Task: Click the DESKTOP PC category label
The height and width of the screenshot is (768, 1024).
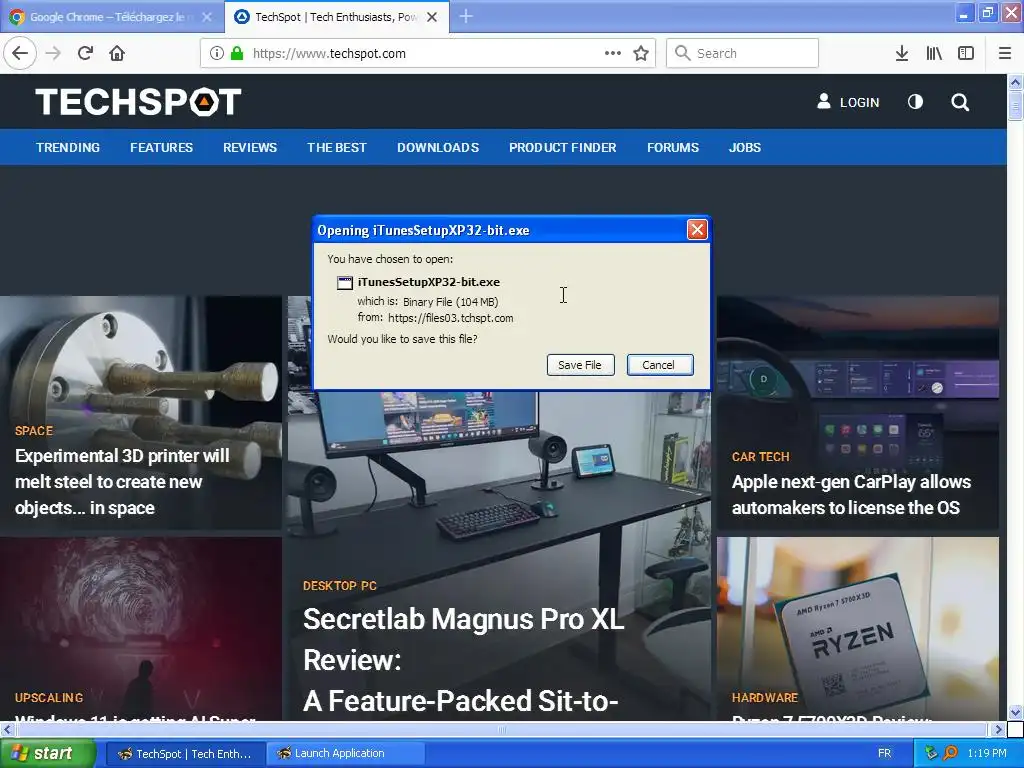Action: [x=340, y=586]
